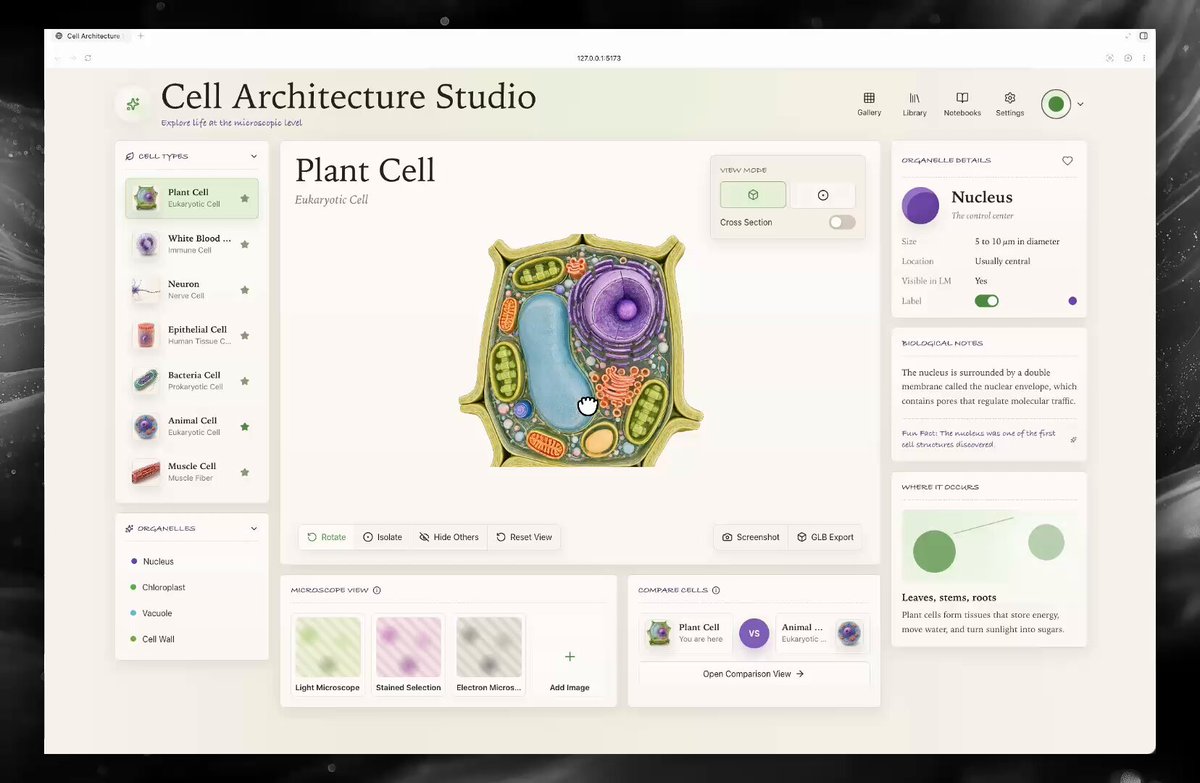Screen dimensions: 1200x783
Task: Take a Screenshot of the model
Action: click(751, 537)
